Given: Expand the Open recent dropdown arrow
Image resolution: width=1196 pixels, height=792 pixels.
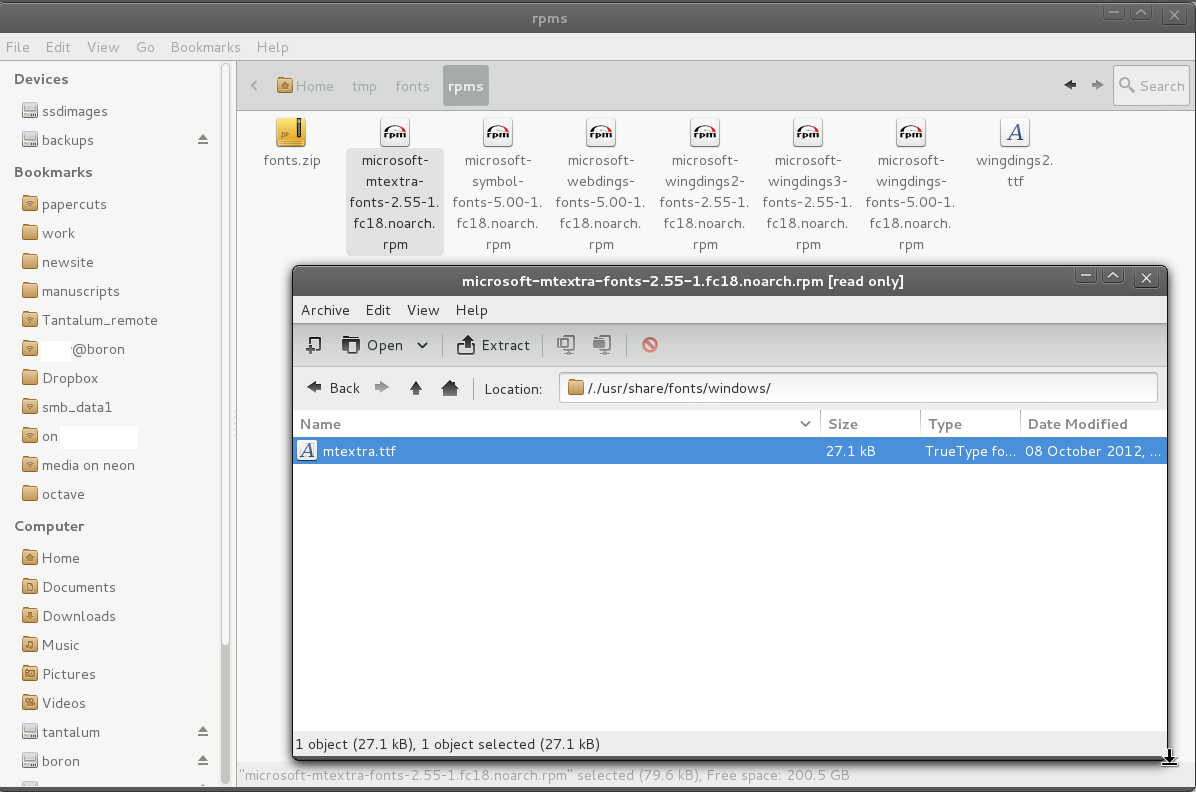Looking at the screenshot, I should (x=423, y=345).
